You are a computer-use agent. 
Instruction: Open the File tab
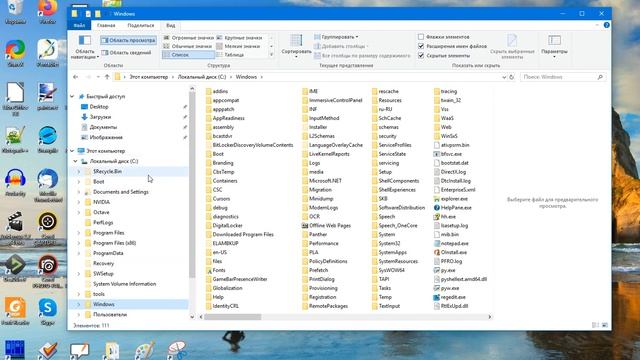pyautogui.click(x=79, y=25)
